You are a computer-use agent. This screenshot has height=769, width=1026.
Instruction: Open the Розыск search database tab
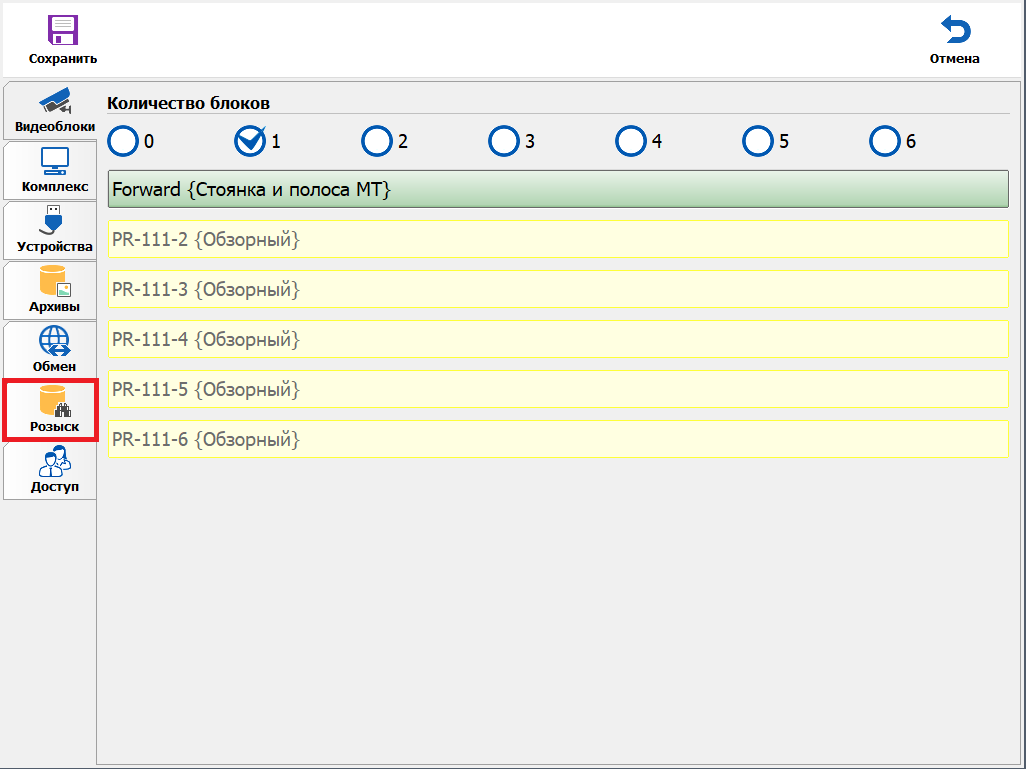[54, 410]
